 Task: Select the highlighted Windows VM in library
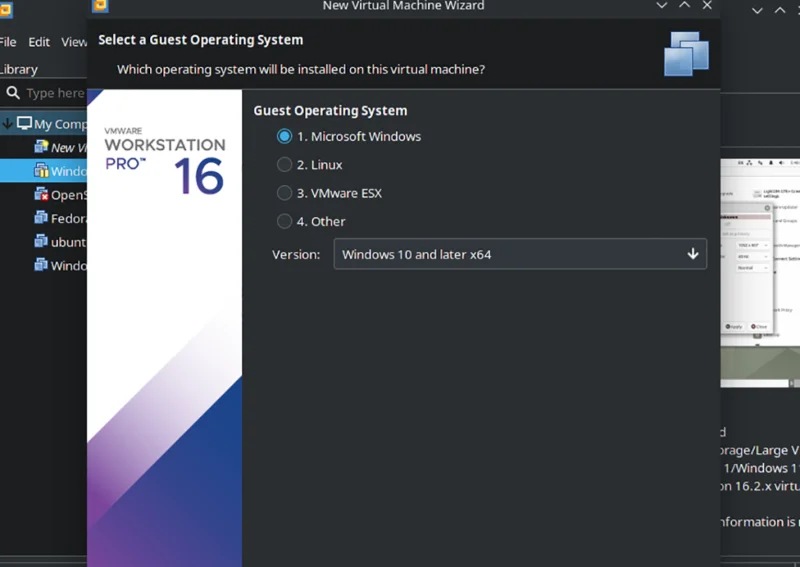click(43, 171)
